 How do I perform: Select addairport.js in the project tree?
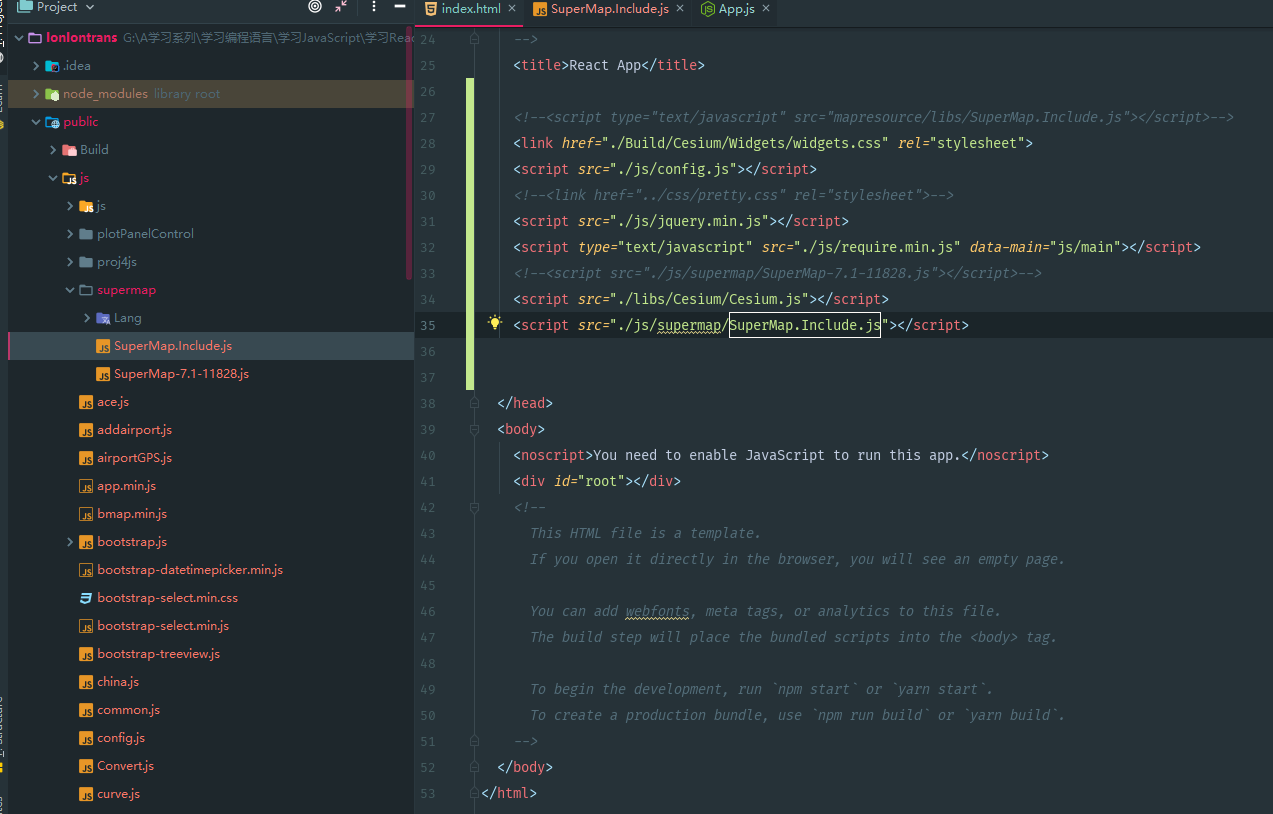click(x=134, y=430)
